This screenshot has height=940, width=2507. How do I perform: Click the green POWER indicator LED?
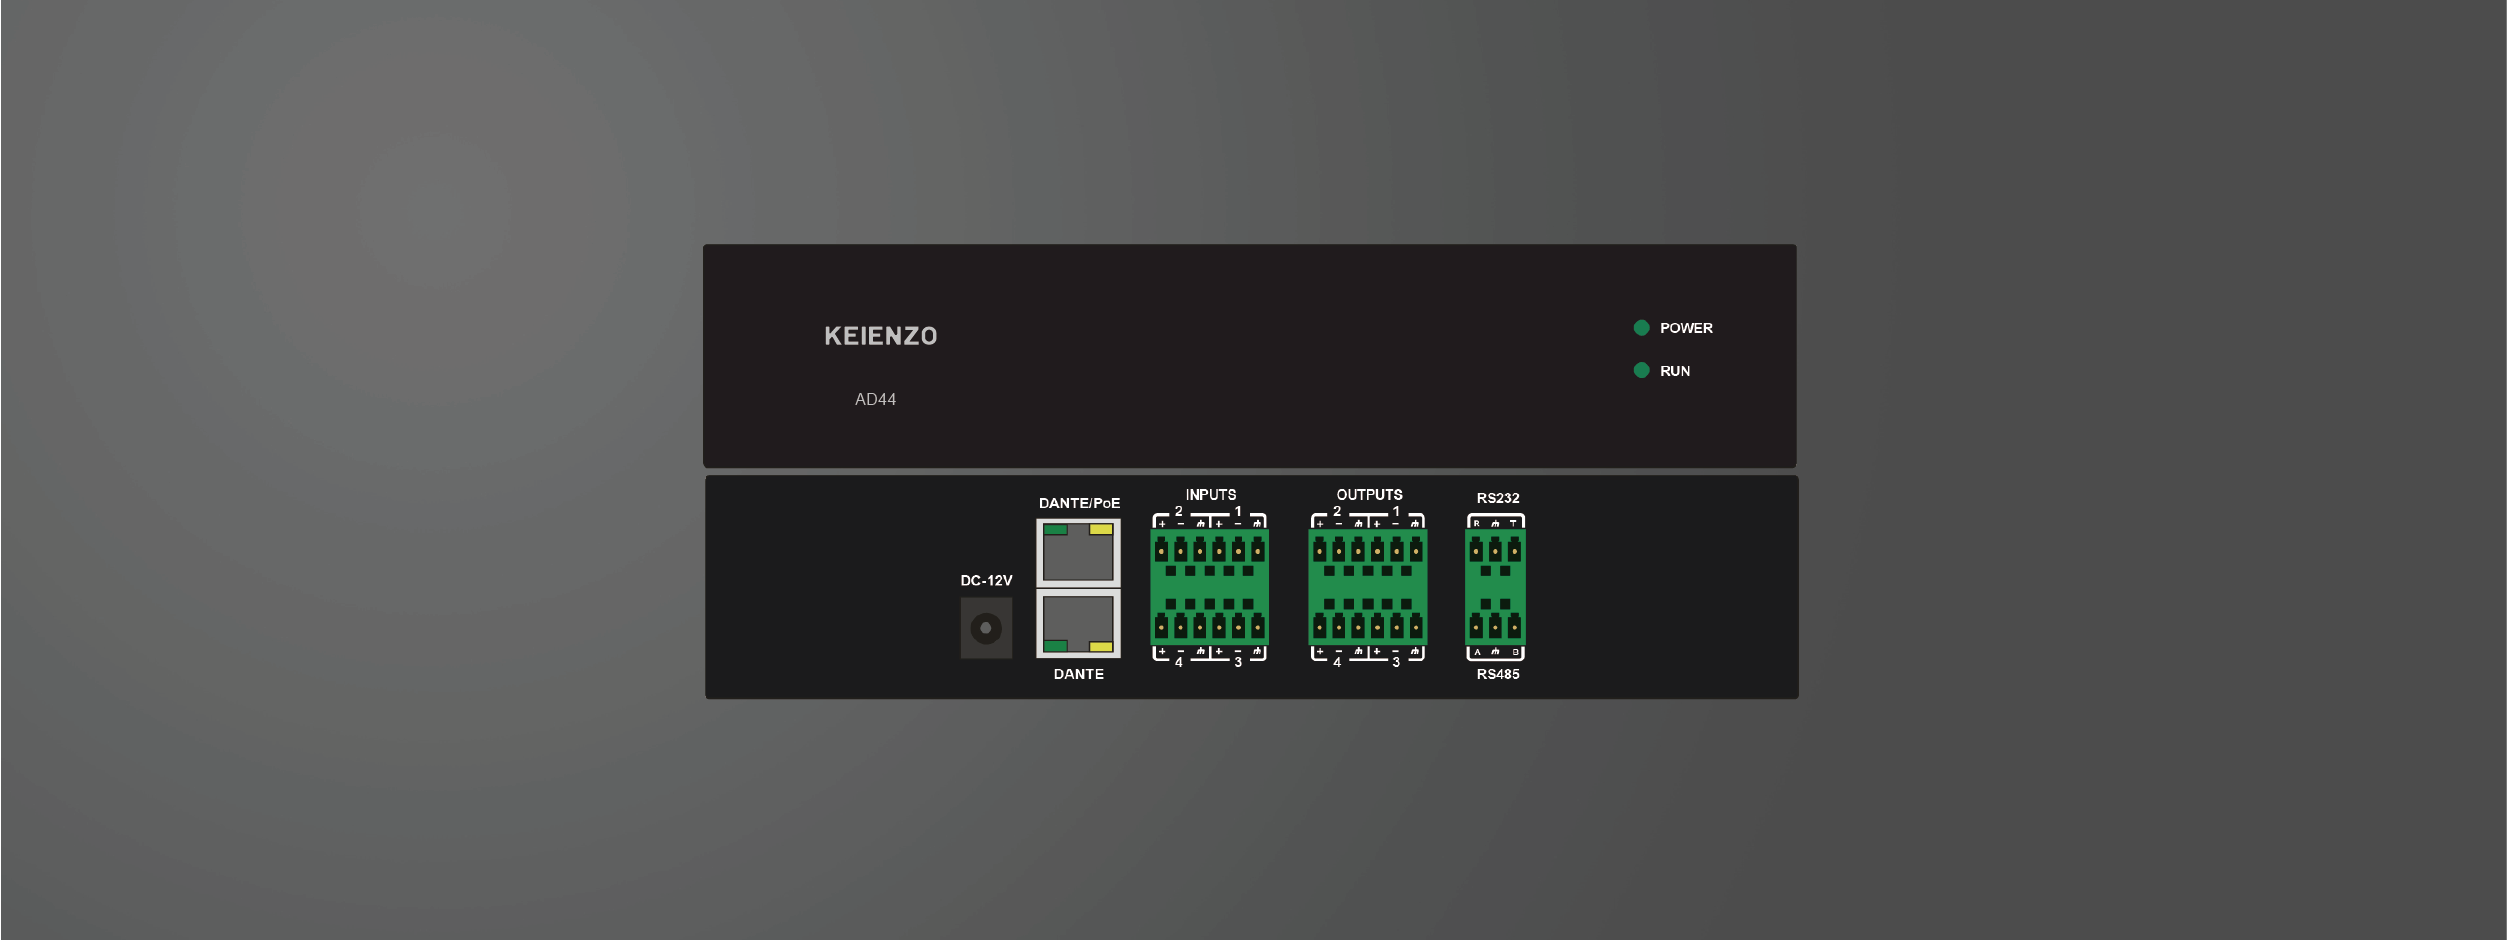click(x=1641, y=328)
